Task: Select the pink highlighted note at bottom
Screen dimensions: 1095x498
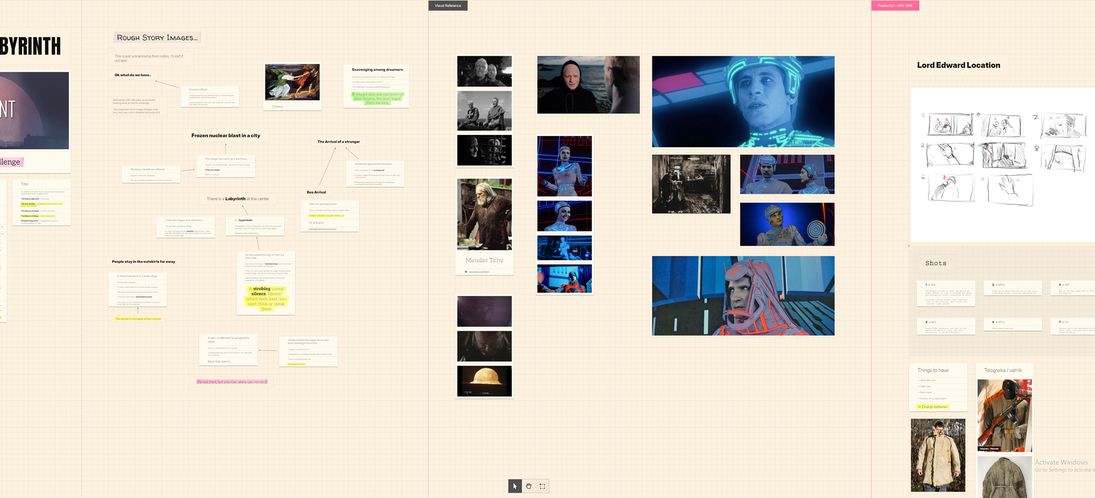Action: (232, 381)
